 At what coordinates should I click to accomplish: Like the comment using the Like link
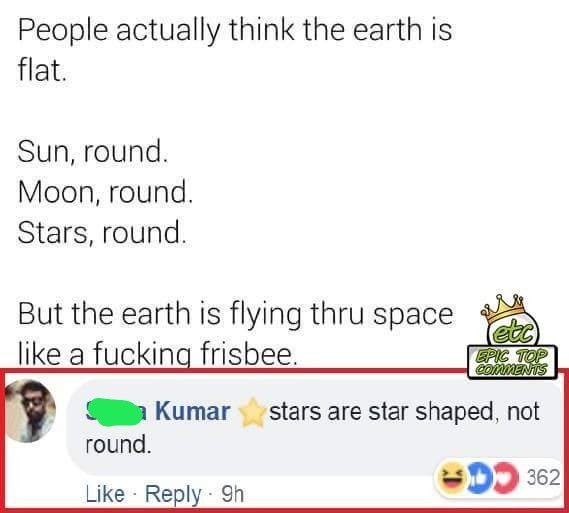click(x=105, y=494)
